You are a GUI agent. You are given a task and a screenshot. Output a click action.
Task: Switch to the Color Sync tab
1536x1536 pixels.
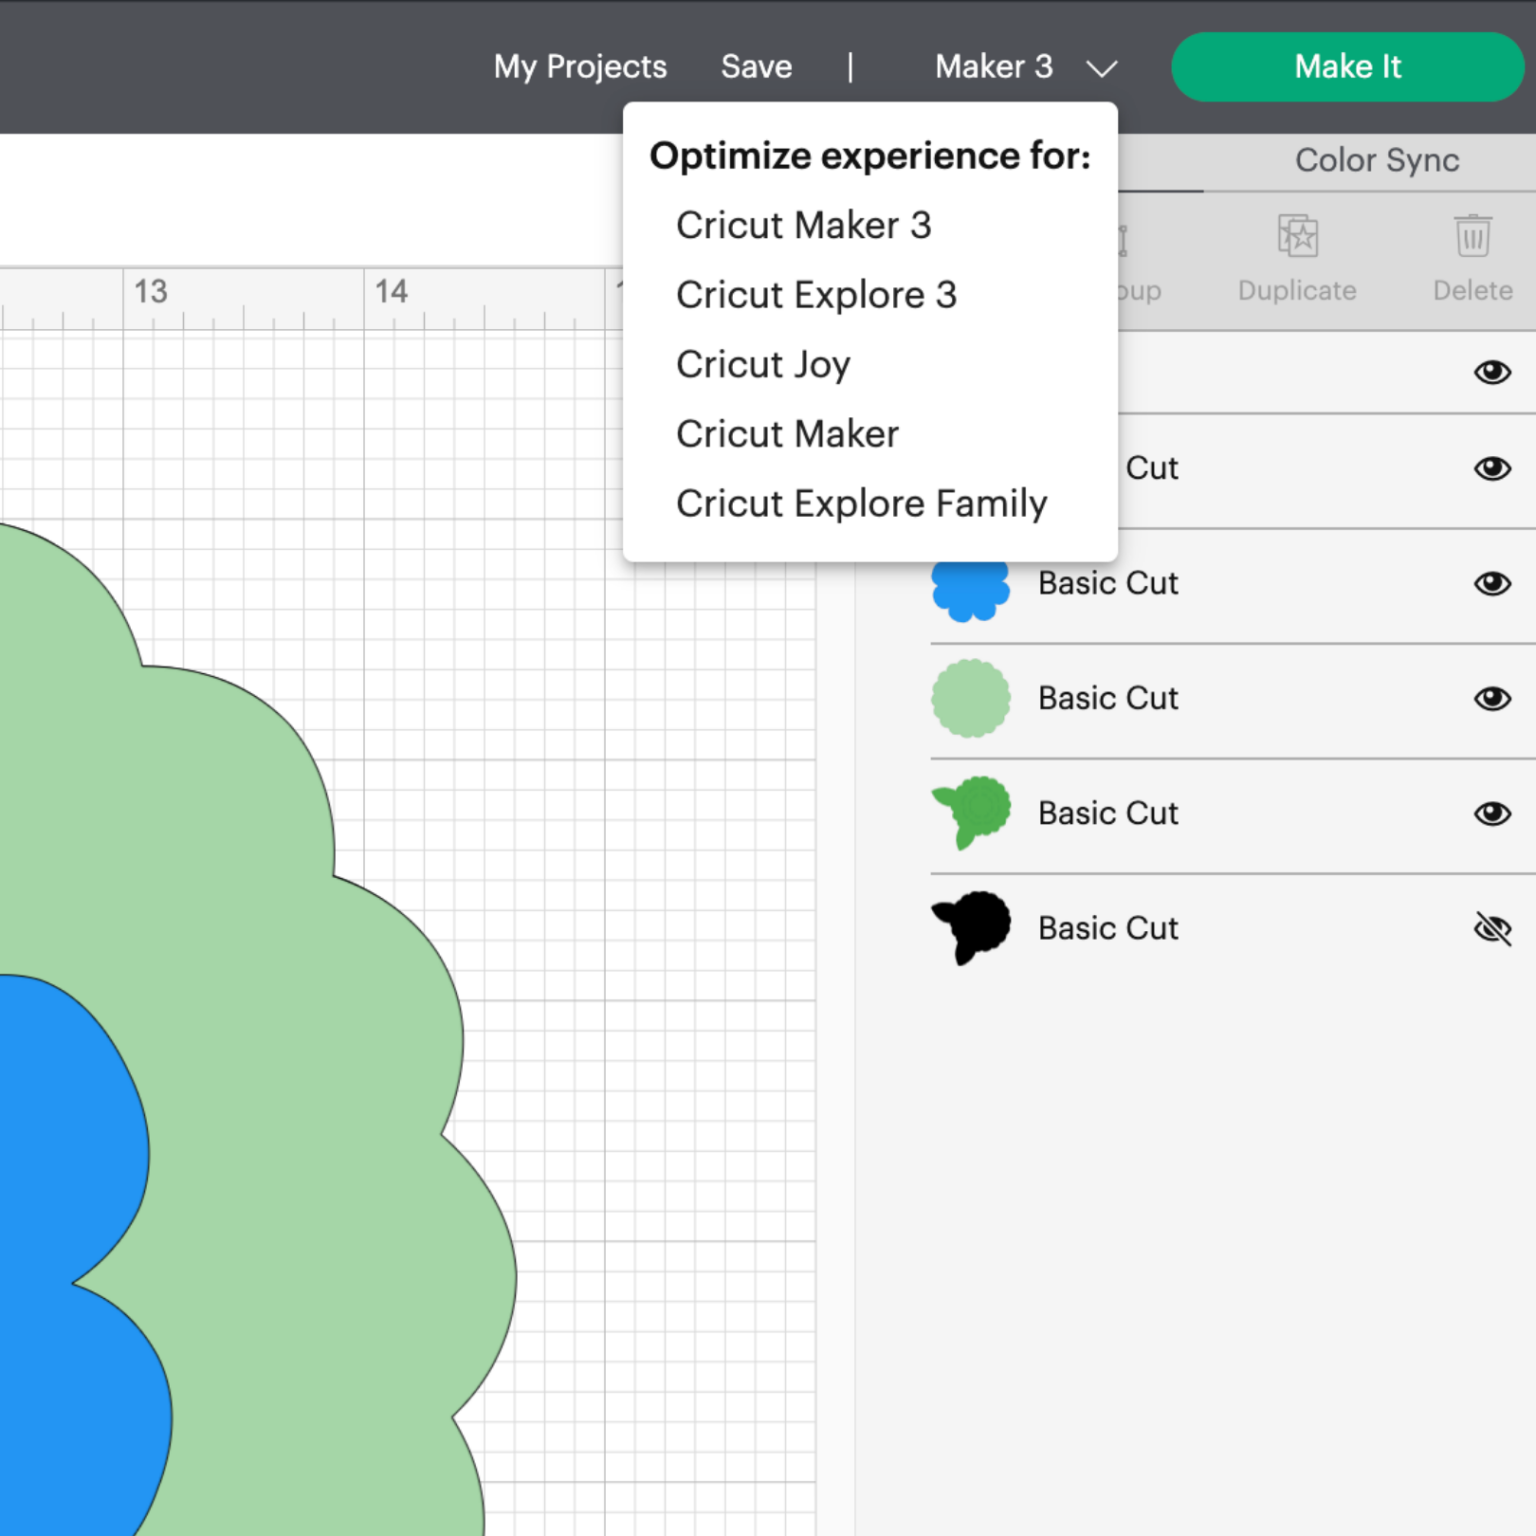1376,160
